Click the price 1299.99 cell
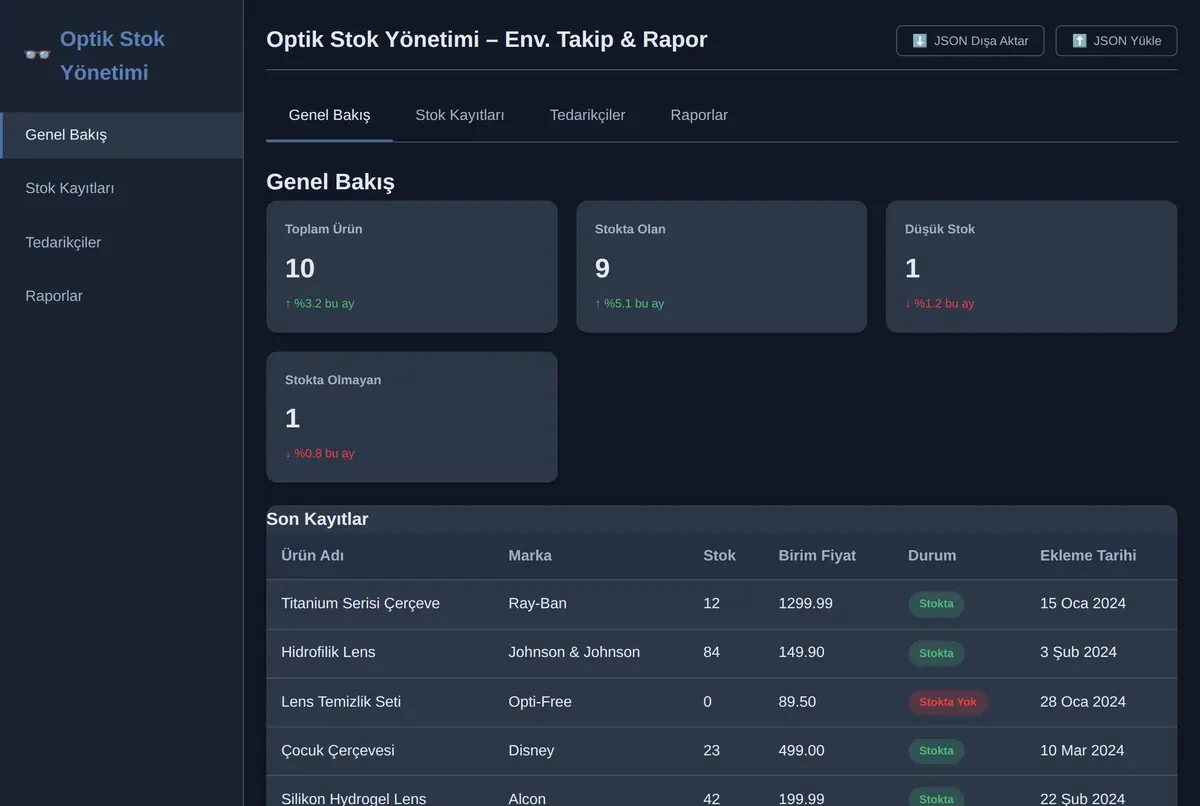The width and height of the screenshot is (1200, 806). (805, 603)
